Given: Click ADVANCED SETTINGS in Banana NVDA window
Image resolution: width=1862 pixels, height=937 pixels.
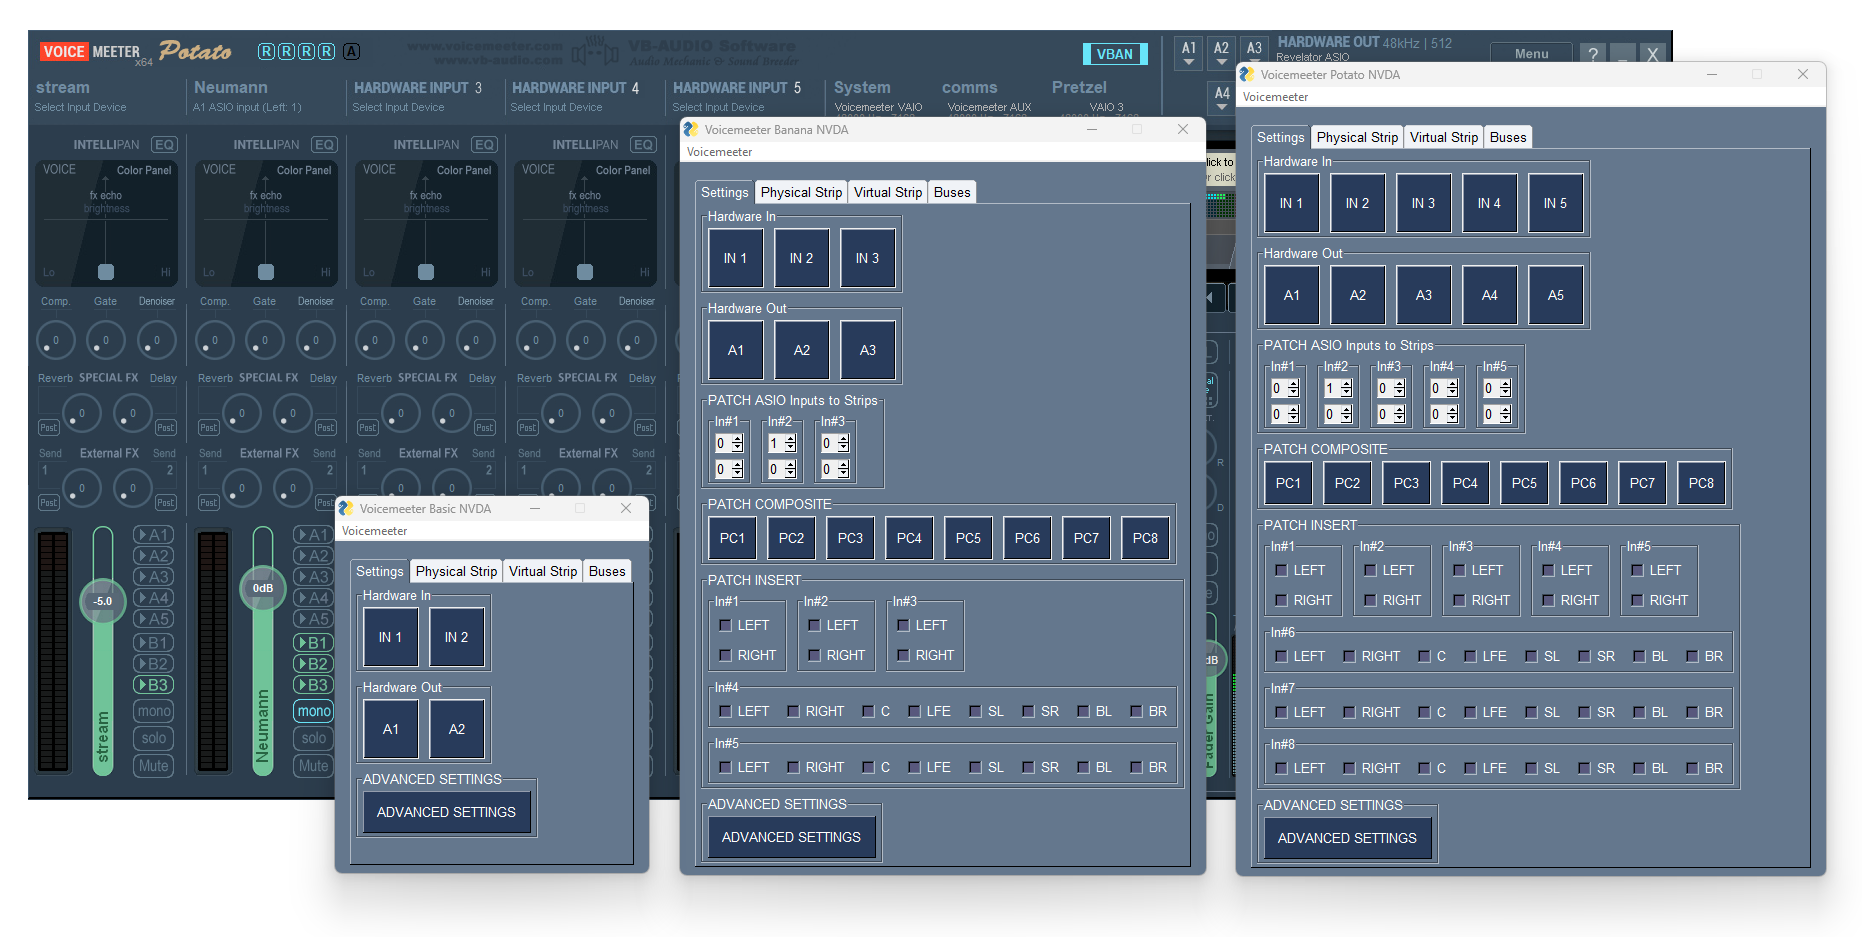Looking at the screenshot, I should coord(791,837).
